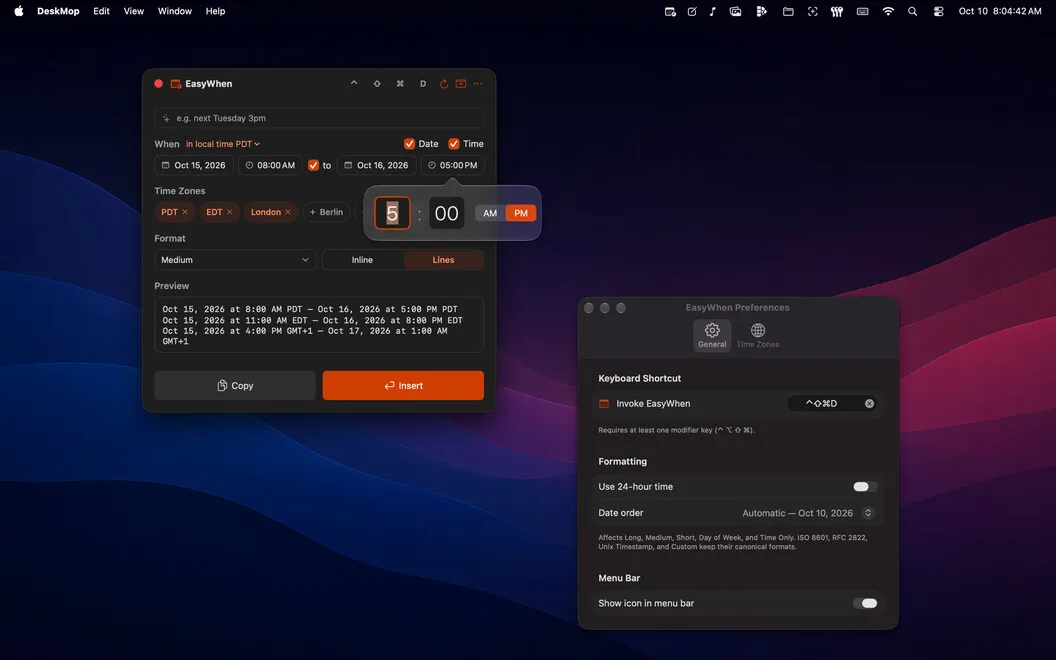Uncheck the Date checkbox
Image resolution: width=1056 pixels, height=660 pixels.
point(409,143)
